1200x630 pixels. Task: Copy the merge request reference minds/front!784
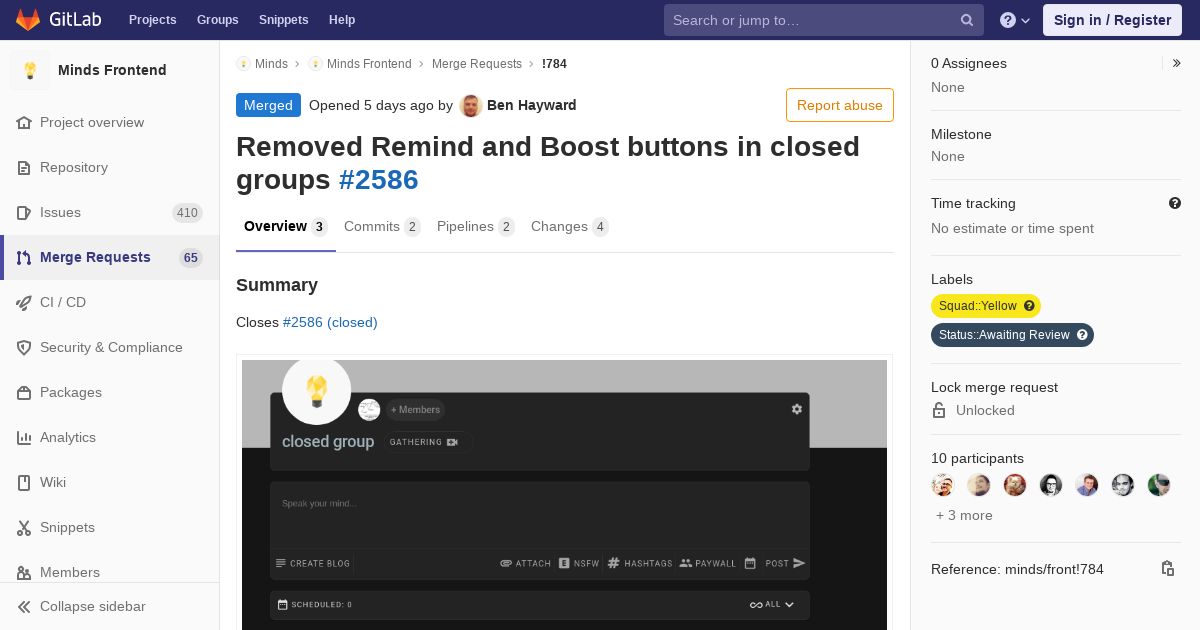1167,569
